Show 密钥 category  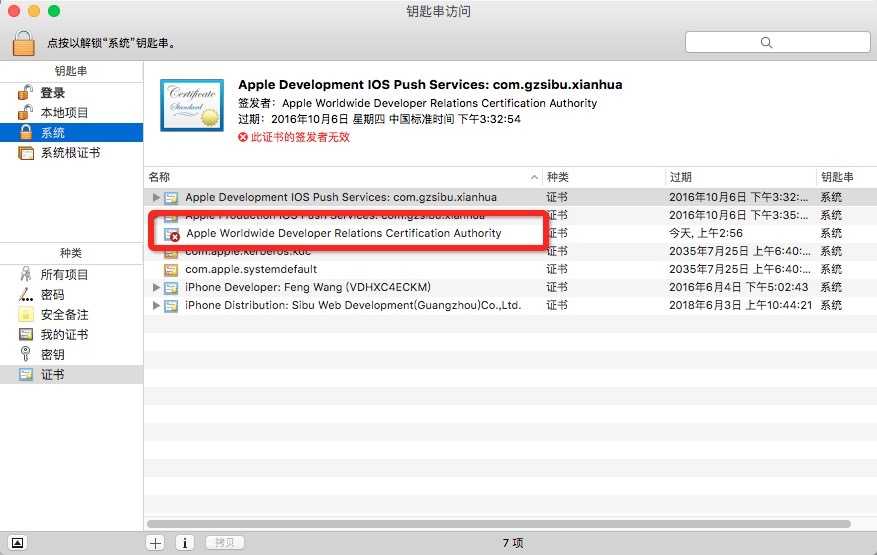[72, 354]
